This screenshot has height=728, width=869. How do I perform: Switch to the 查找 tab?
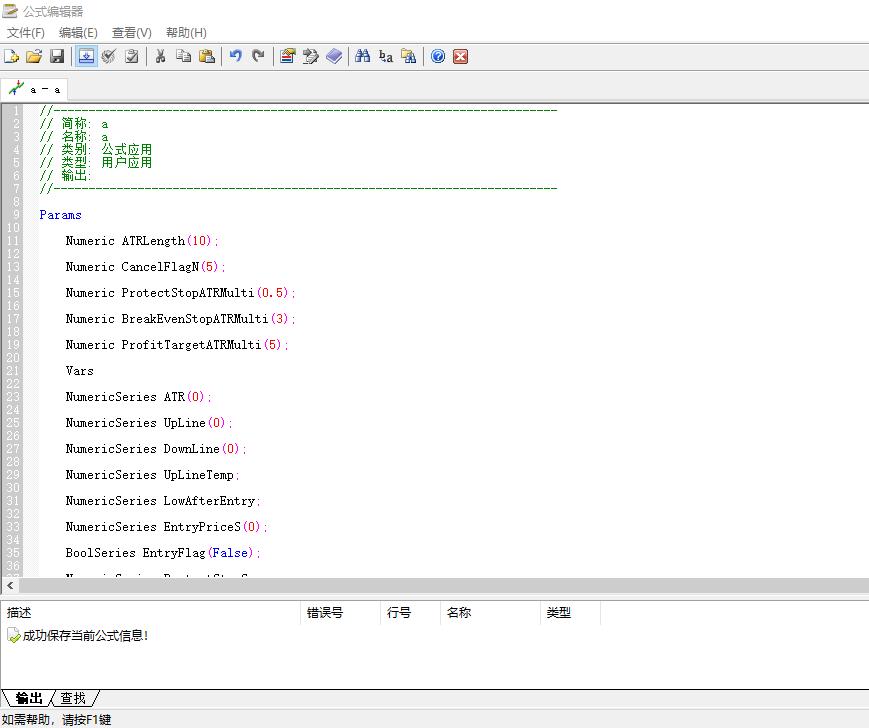click(x=73, y=698)
